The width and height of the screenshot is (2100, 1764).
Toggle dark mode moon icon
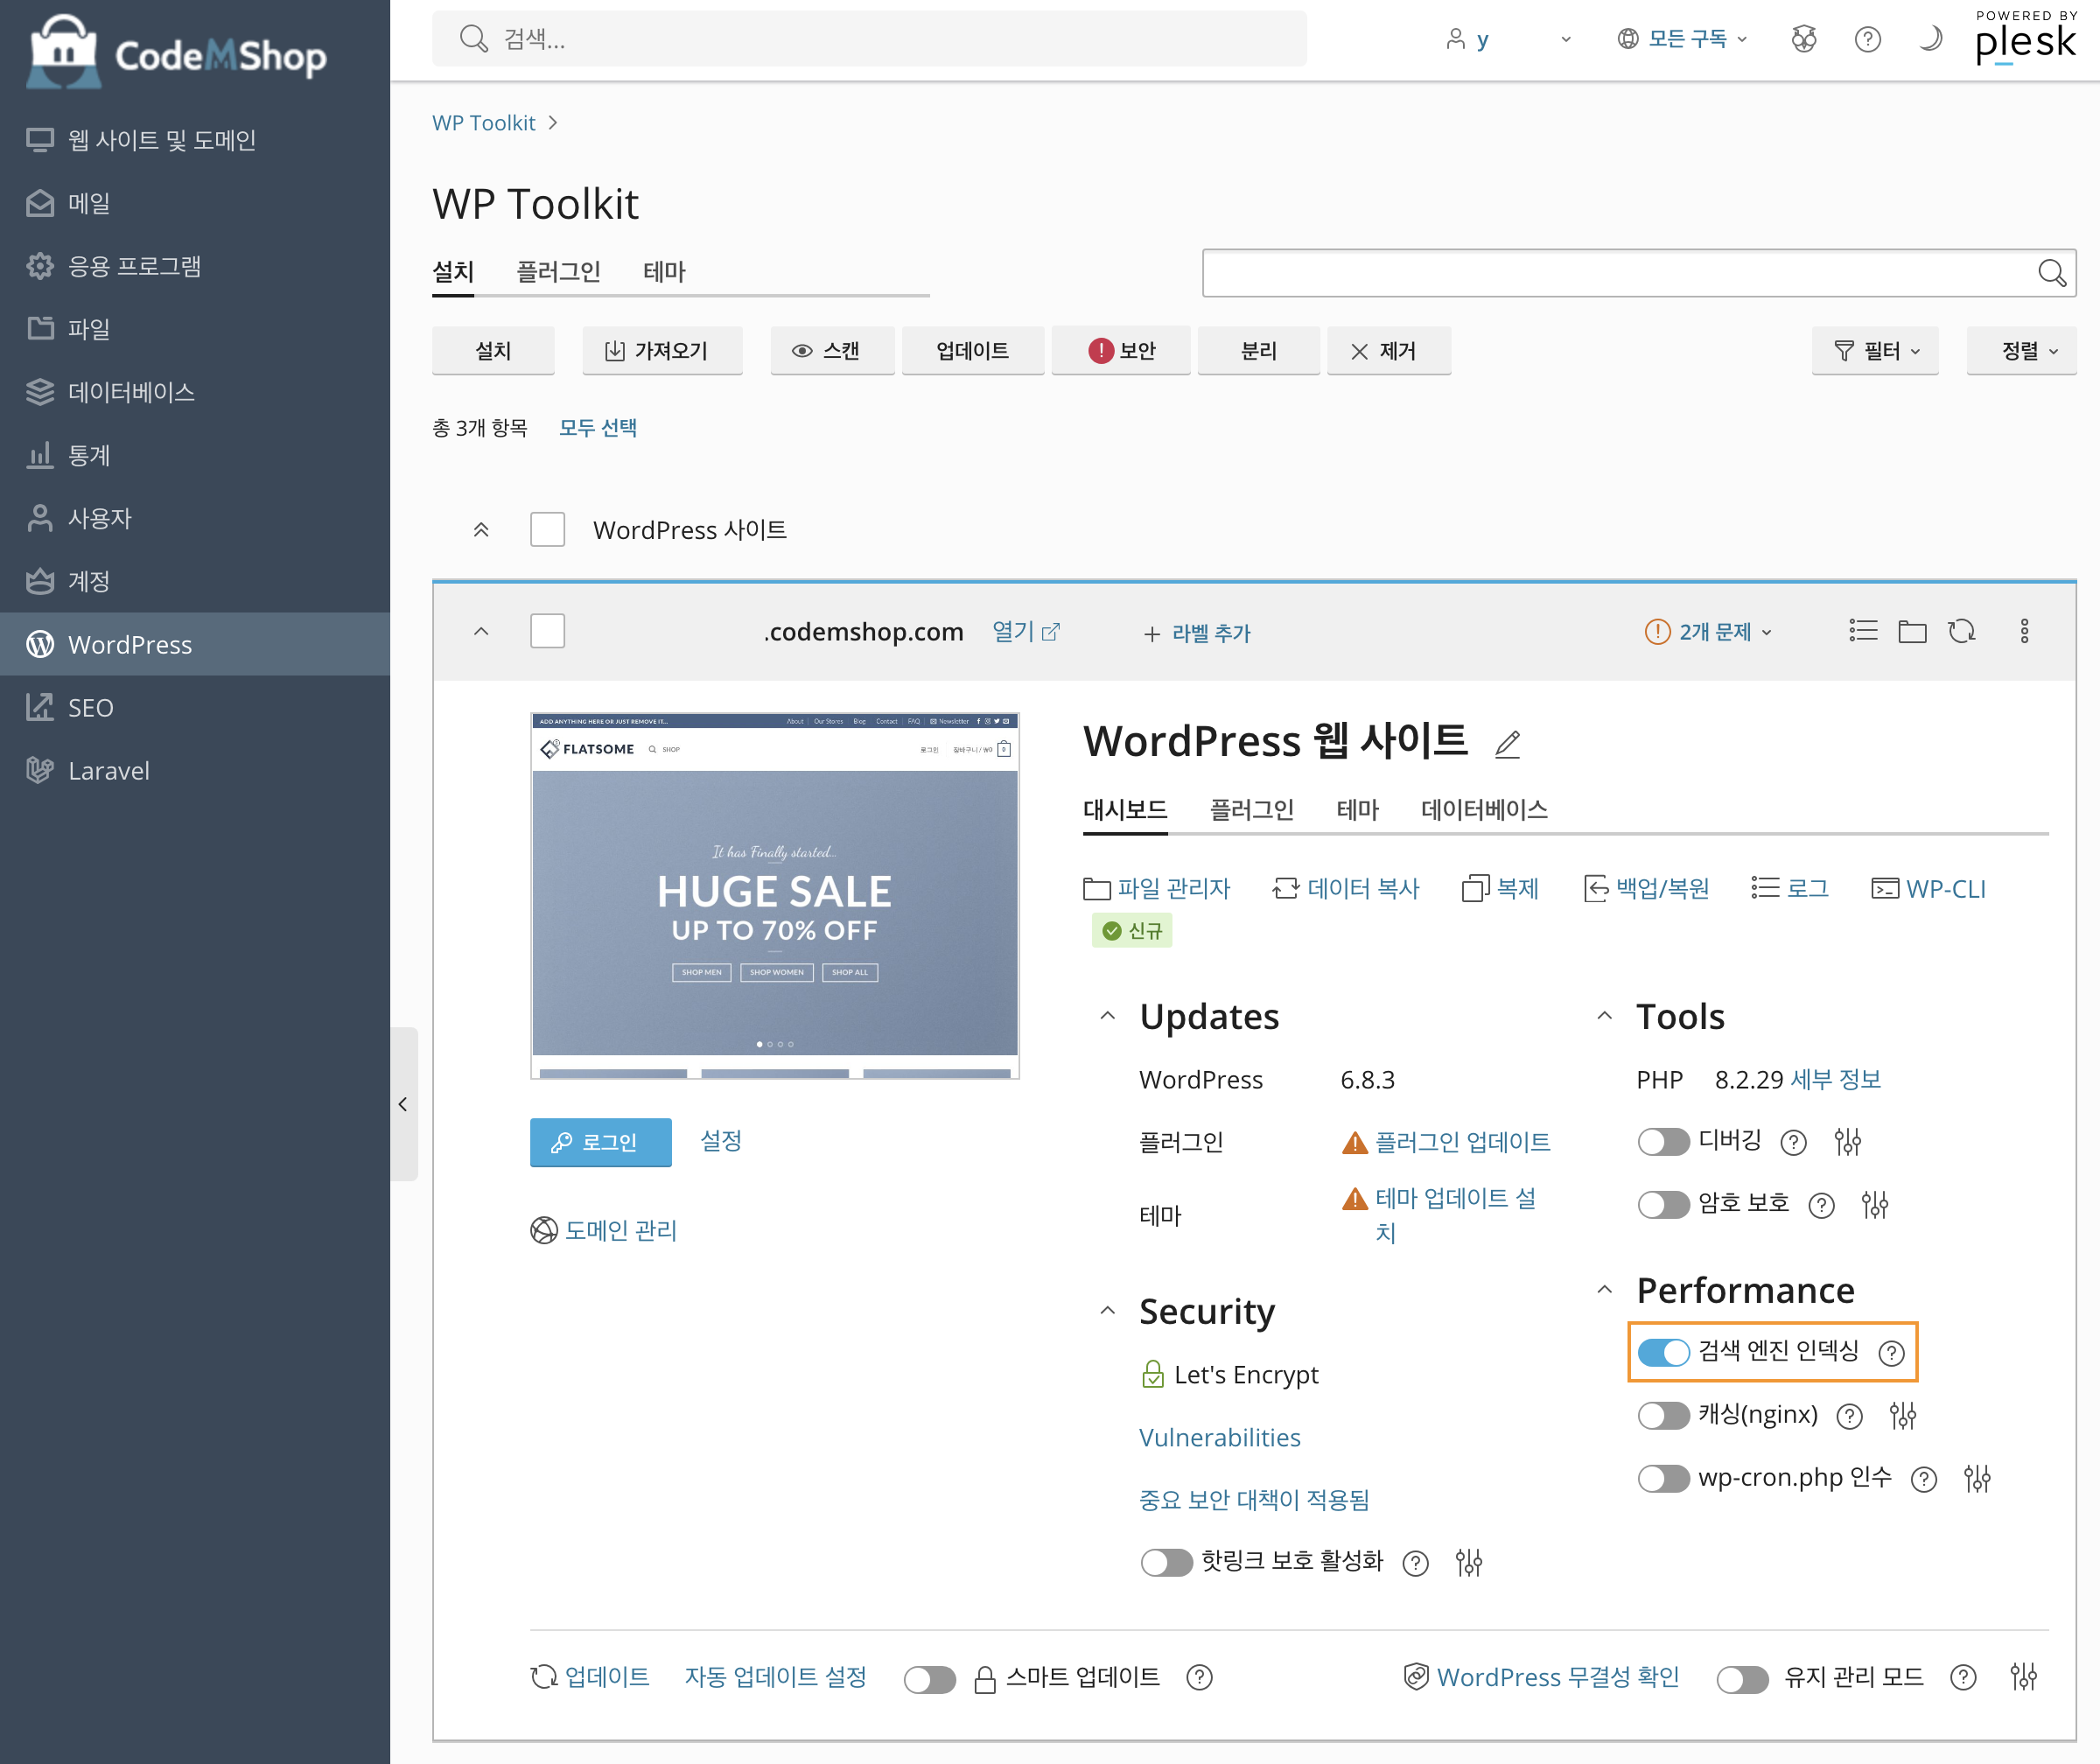point(1930,39)
